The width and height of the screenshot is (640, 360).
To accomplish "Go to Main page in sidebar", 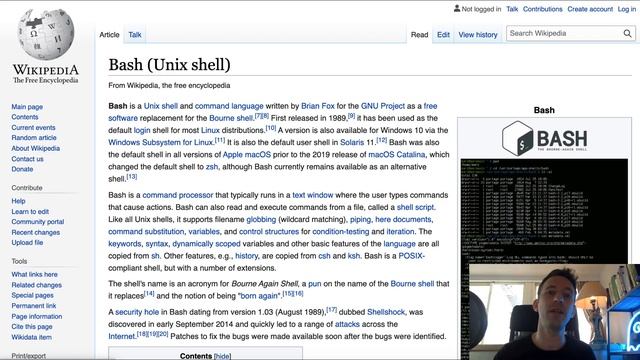I will (27, 107).
